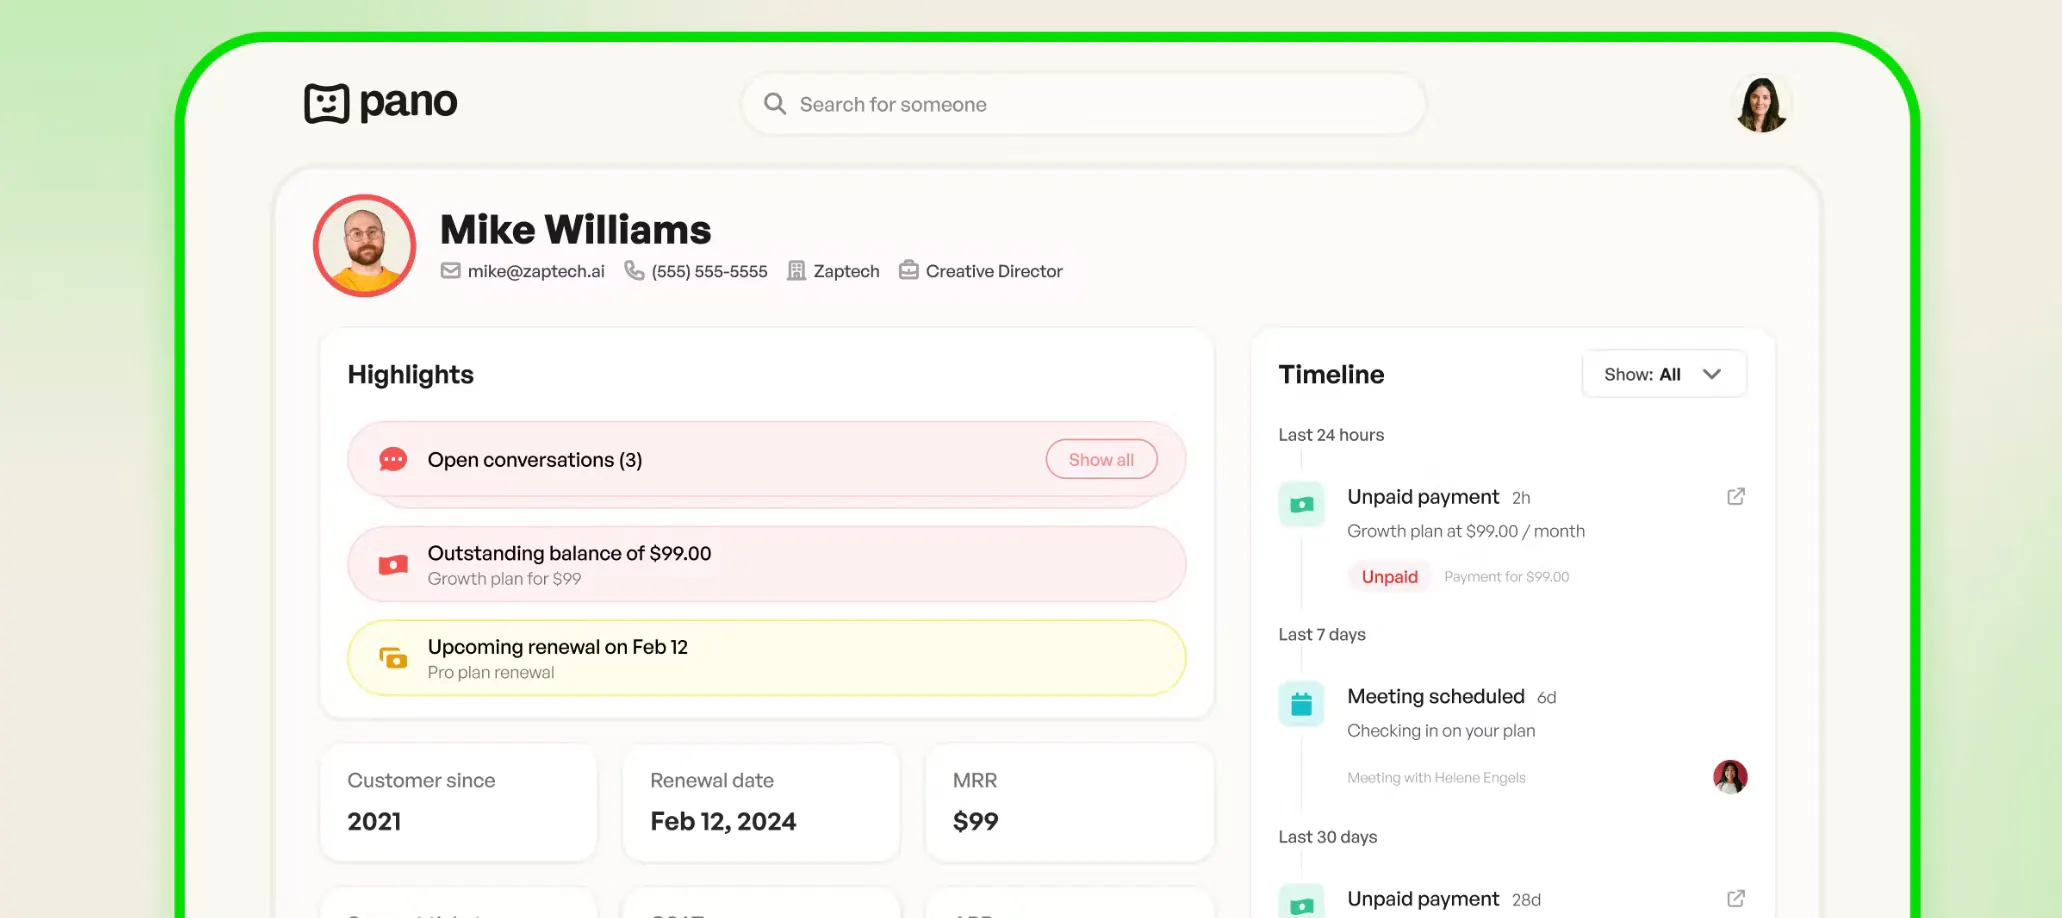This screenshot has width=2062, height=918.
Task: Expand the Show: All timeline dropdown
Action: click(x=1664, y=374)
